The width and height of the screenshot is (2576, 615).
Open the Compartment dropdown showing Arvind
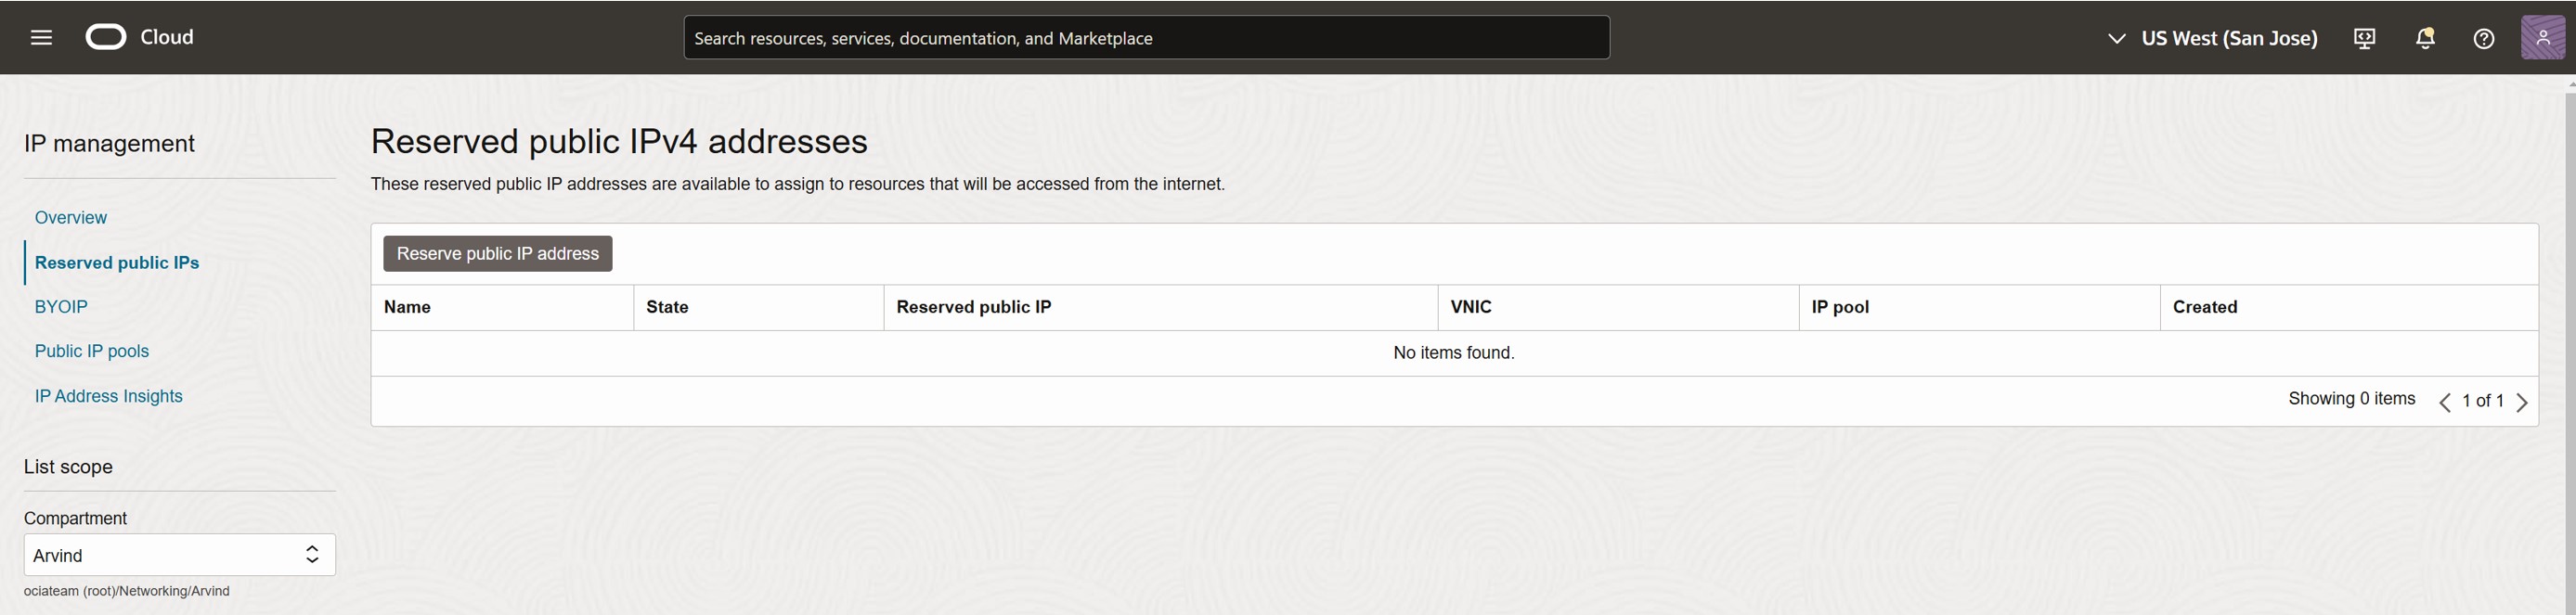coord(179,555)
